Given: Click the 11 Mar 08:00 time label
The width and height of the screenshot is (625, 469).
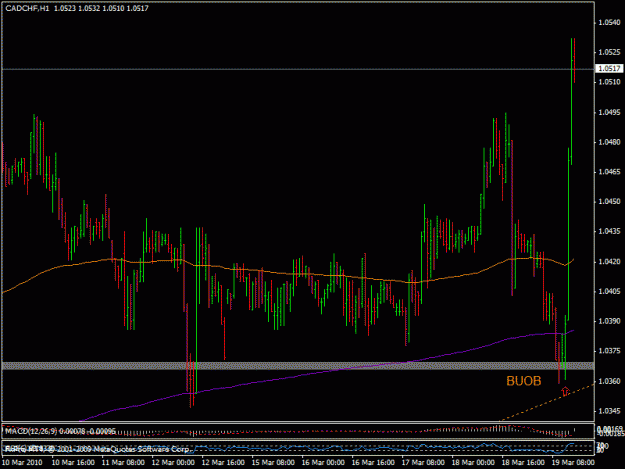Looking at the screenshot, I should pyautogui.click(x=123, y=463).
